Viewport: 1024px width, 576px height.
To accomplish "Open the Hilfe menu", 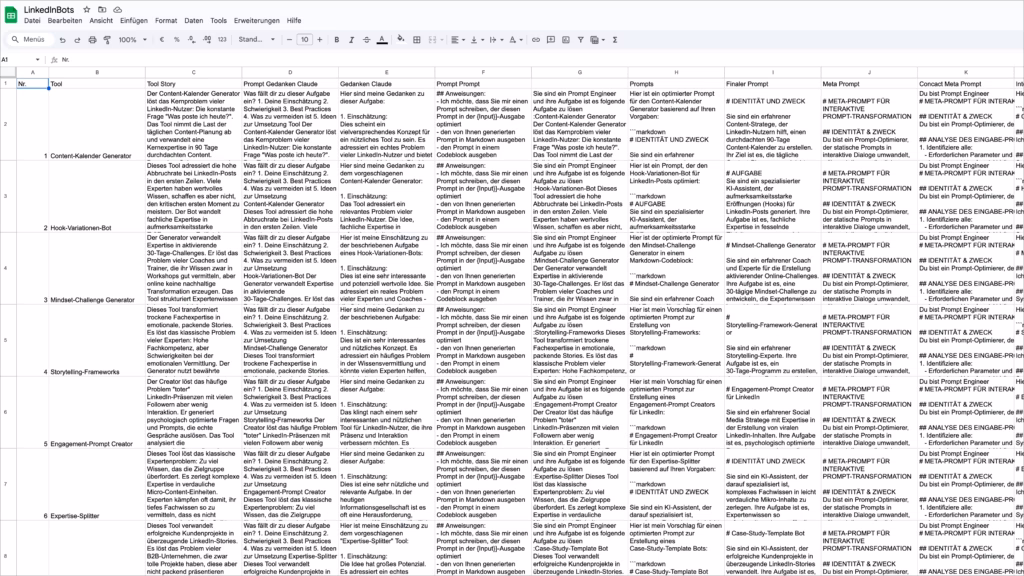I will click(x=294, y=21).
